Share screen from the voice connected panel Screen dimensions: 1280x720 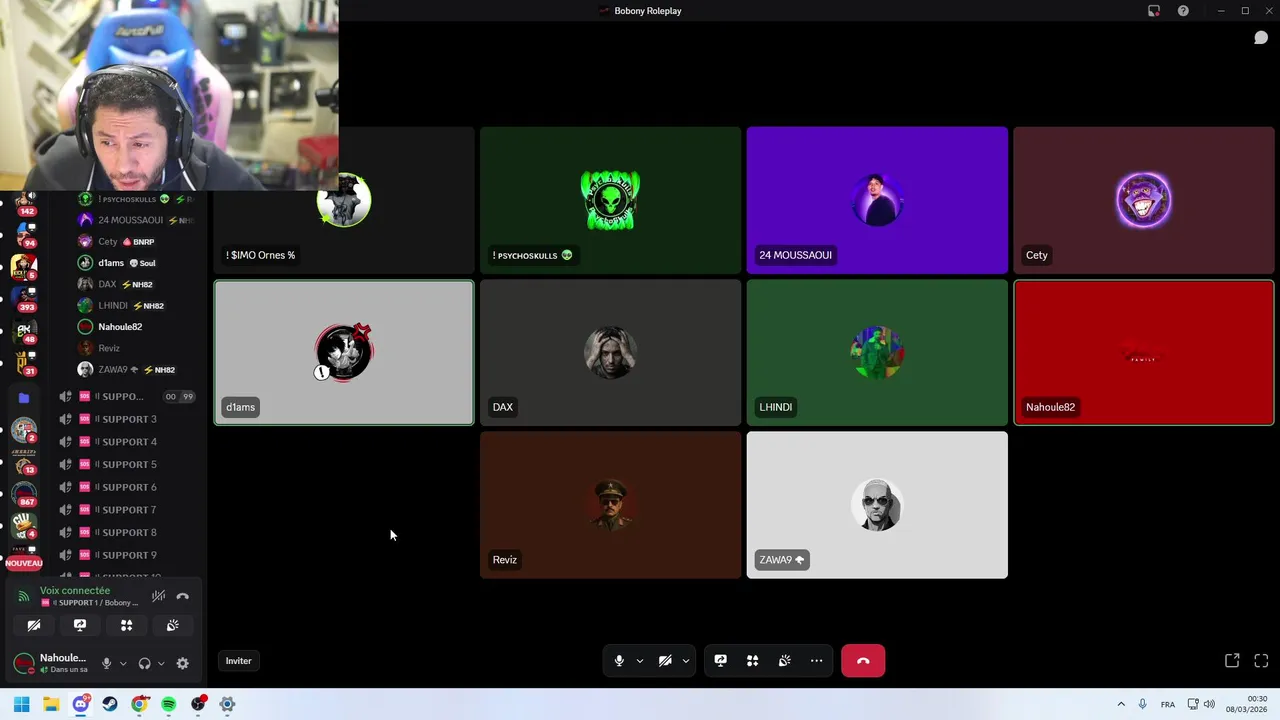pos(80,625)
